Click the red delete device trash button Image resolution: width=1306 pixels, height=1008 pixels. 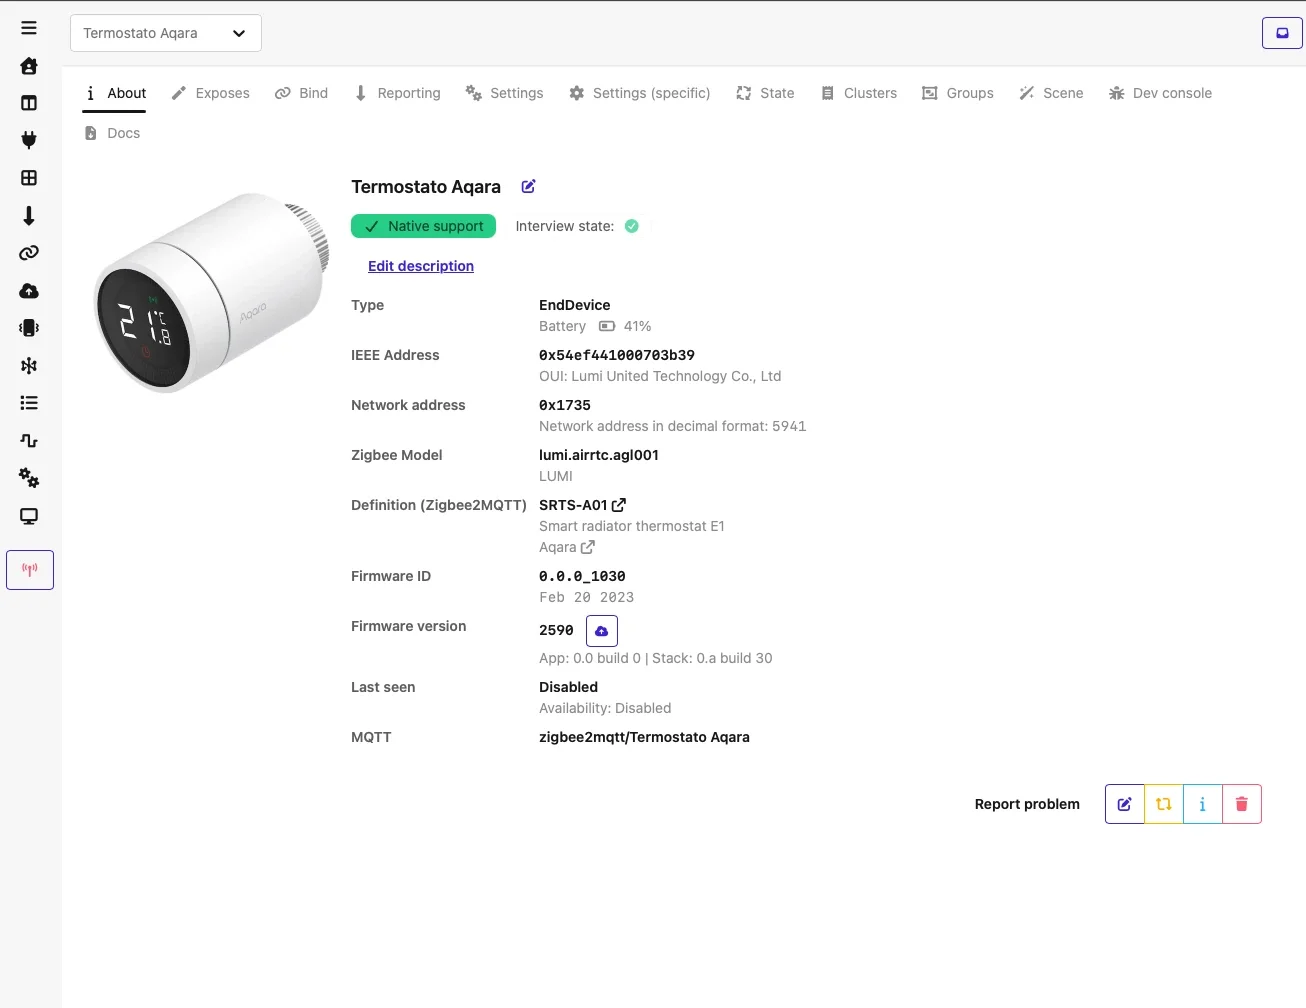click(x=1241, y=804)
